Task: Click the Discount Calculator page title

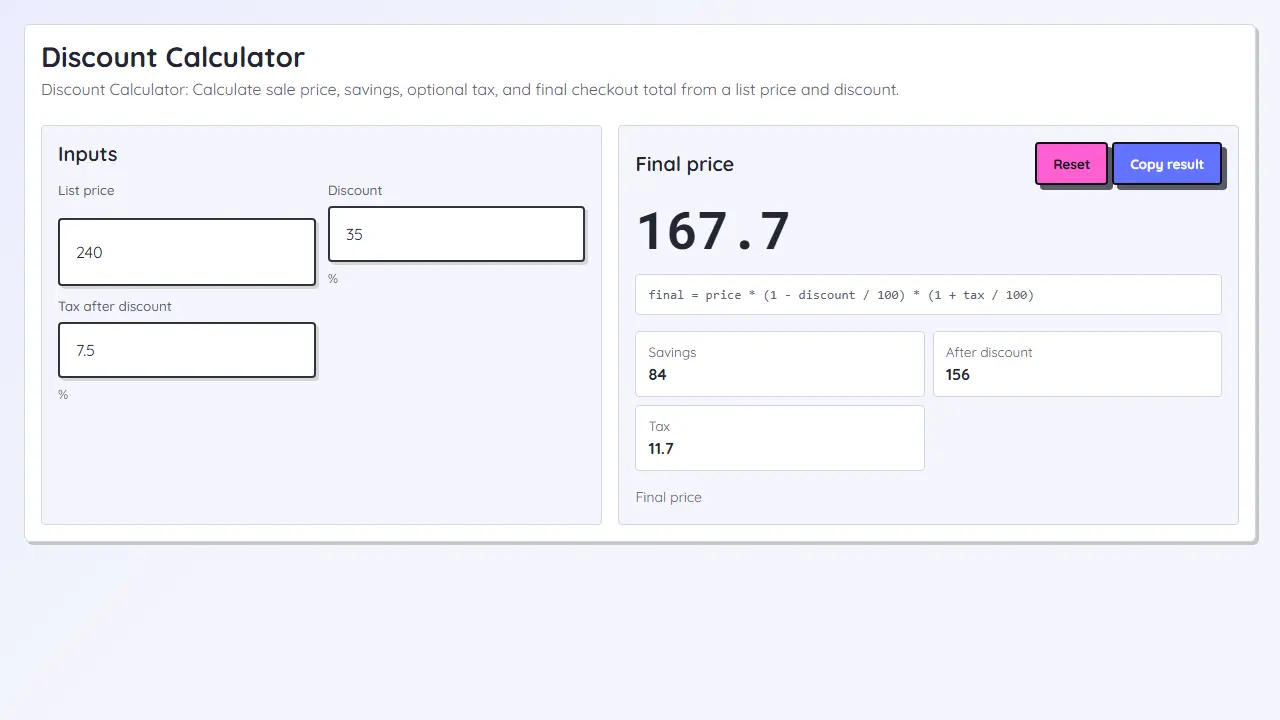Action: click(173, 57)
